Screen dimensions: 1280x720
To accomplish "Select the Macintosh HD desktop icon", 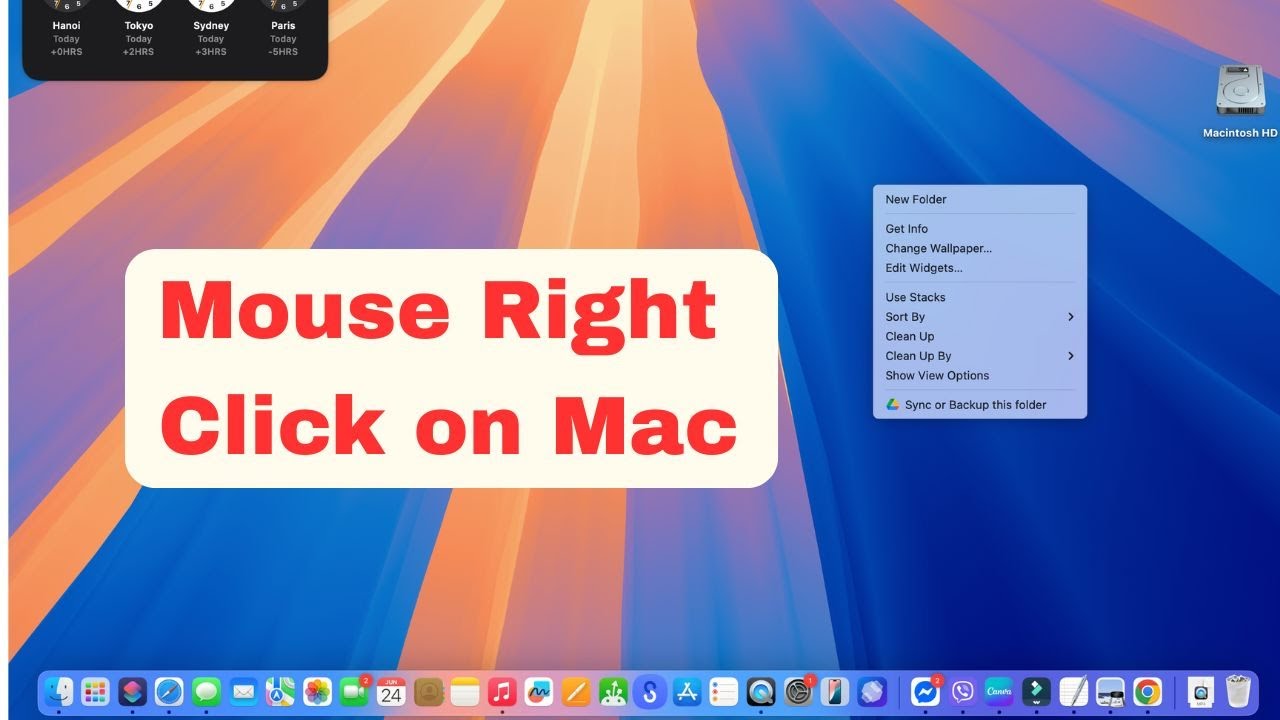I will tap(1240, 101).
